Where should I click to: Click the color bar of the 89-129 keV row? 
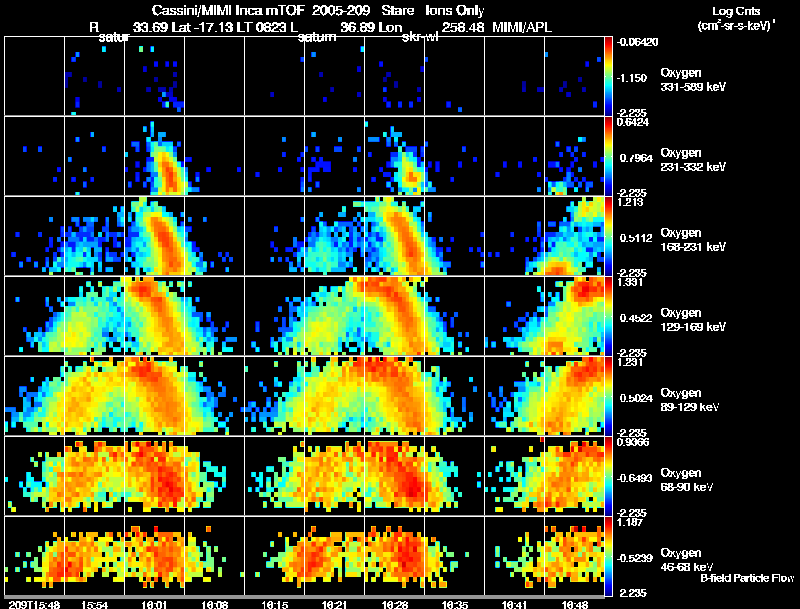[x=608, y=396]
